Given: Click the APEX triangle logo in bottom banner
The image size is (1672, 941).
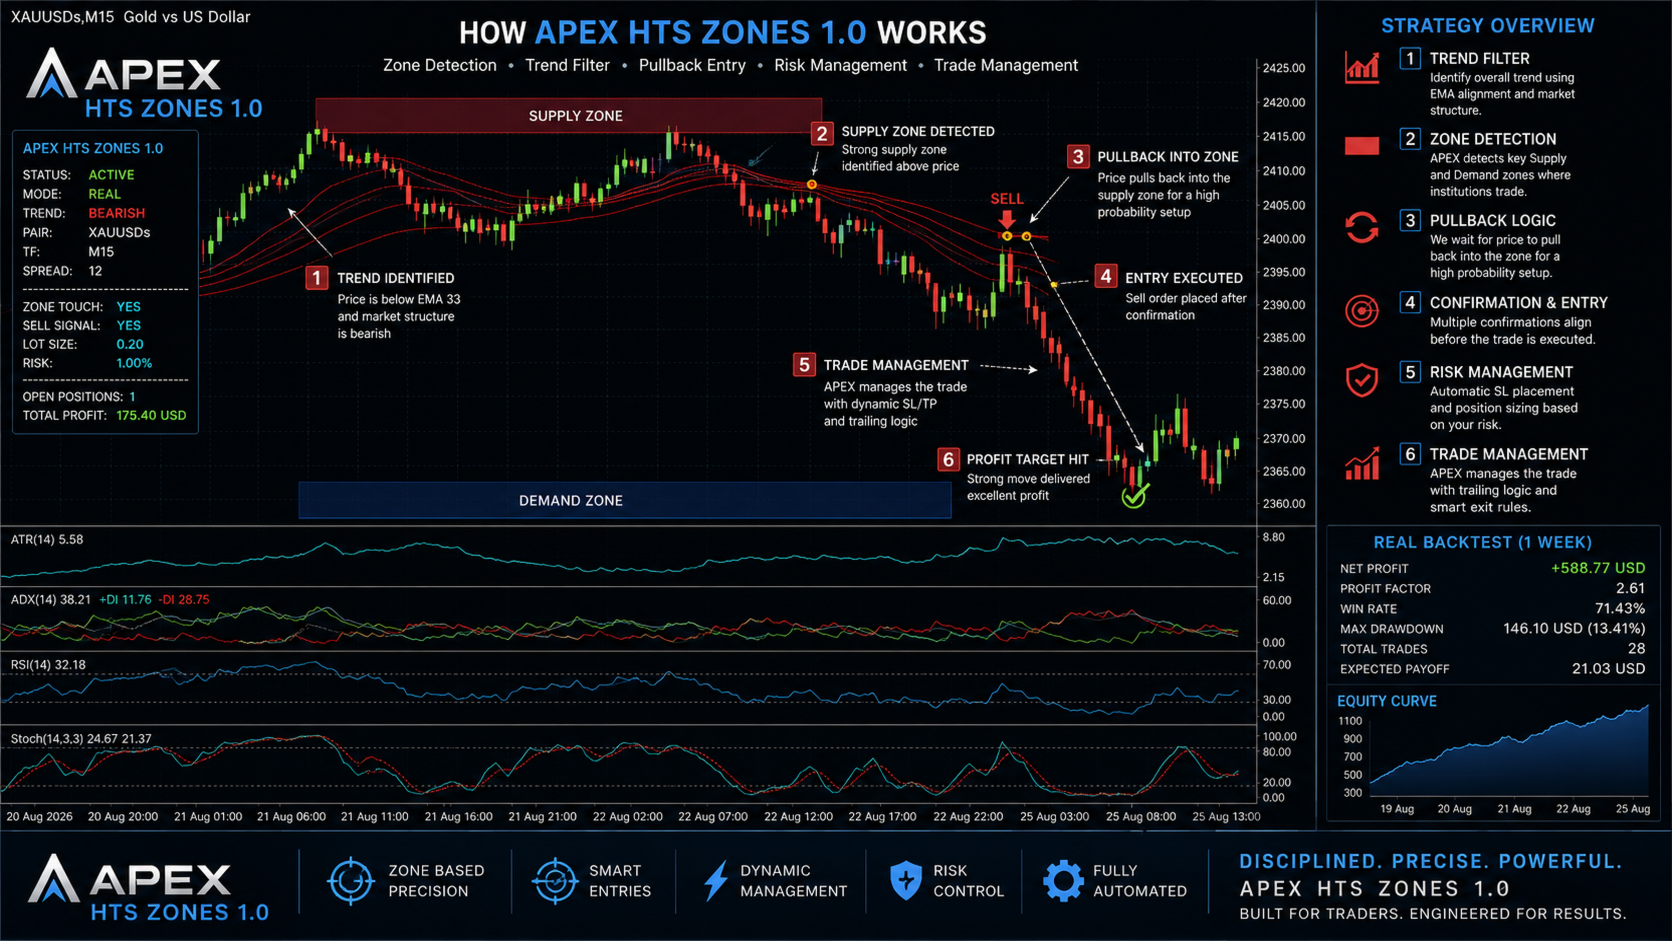Looking at the screenshot, I should click(x=53, y=879).
